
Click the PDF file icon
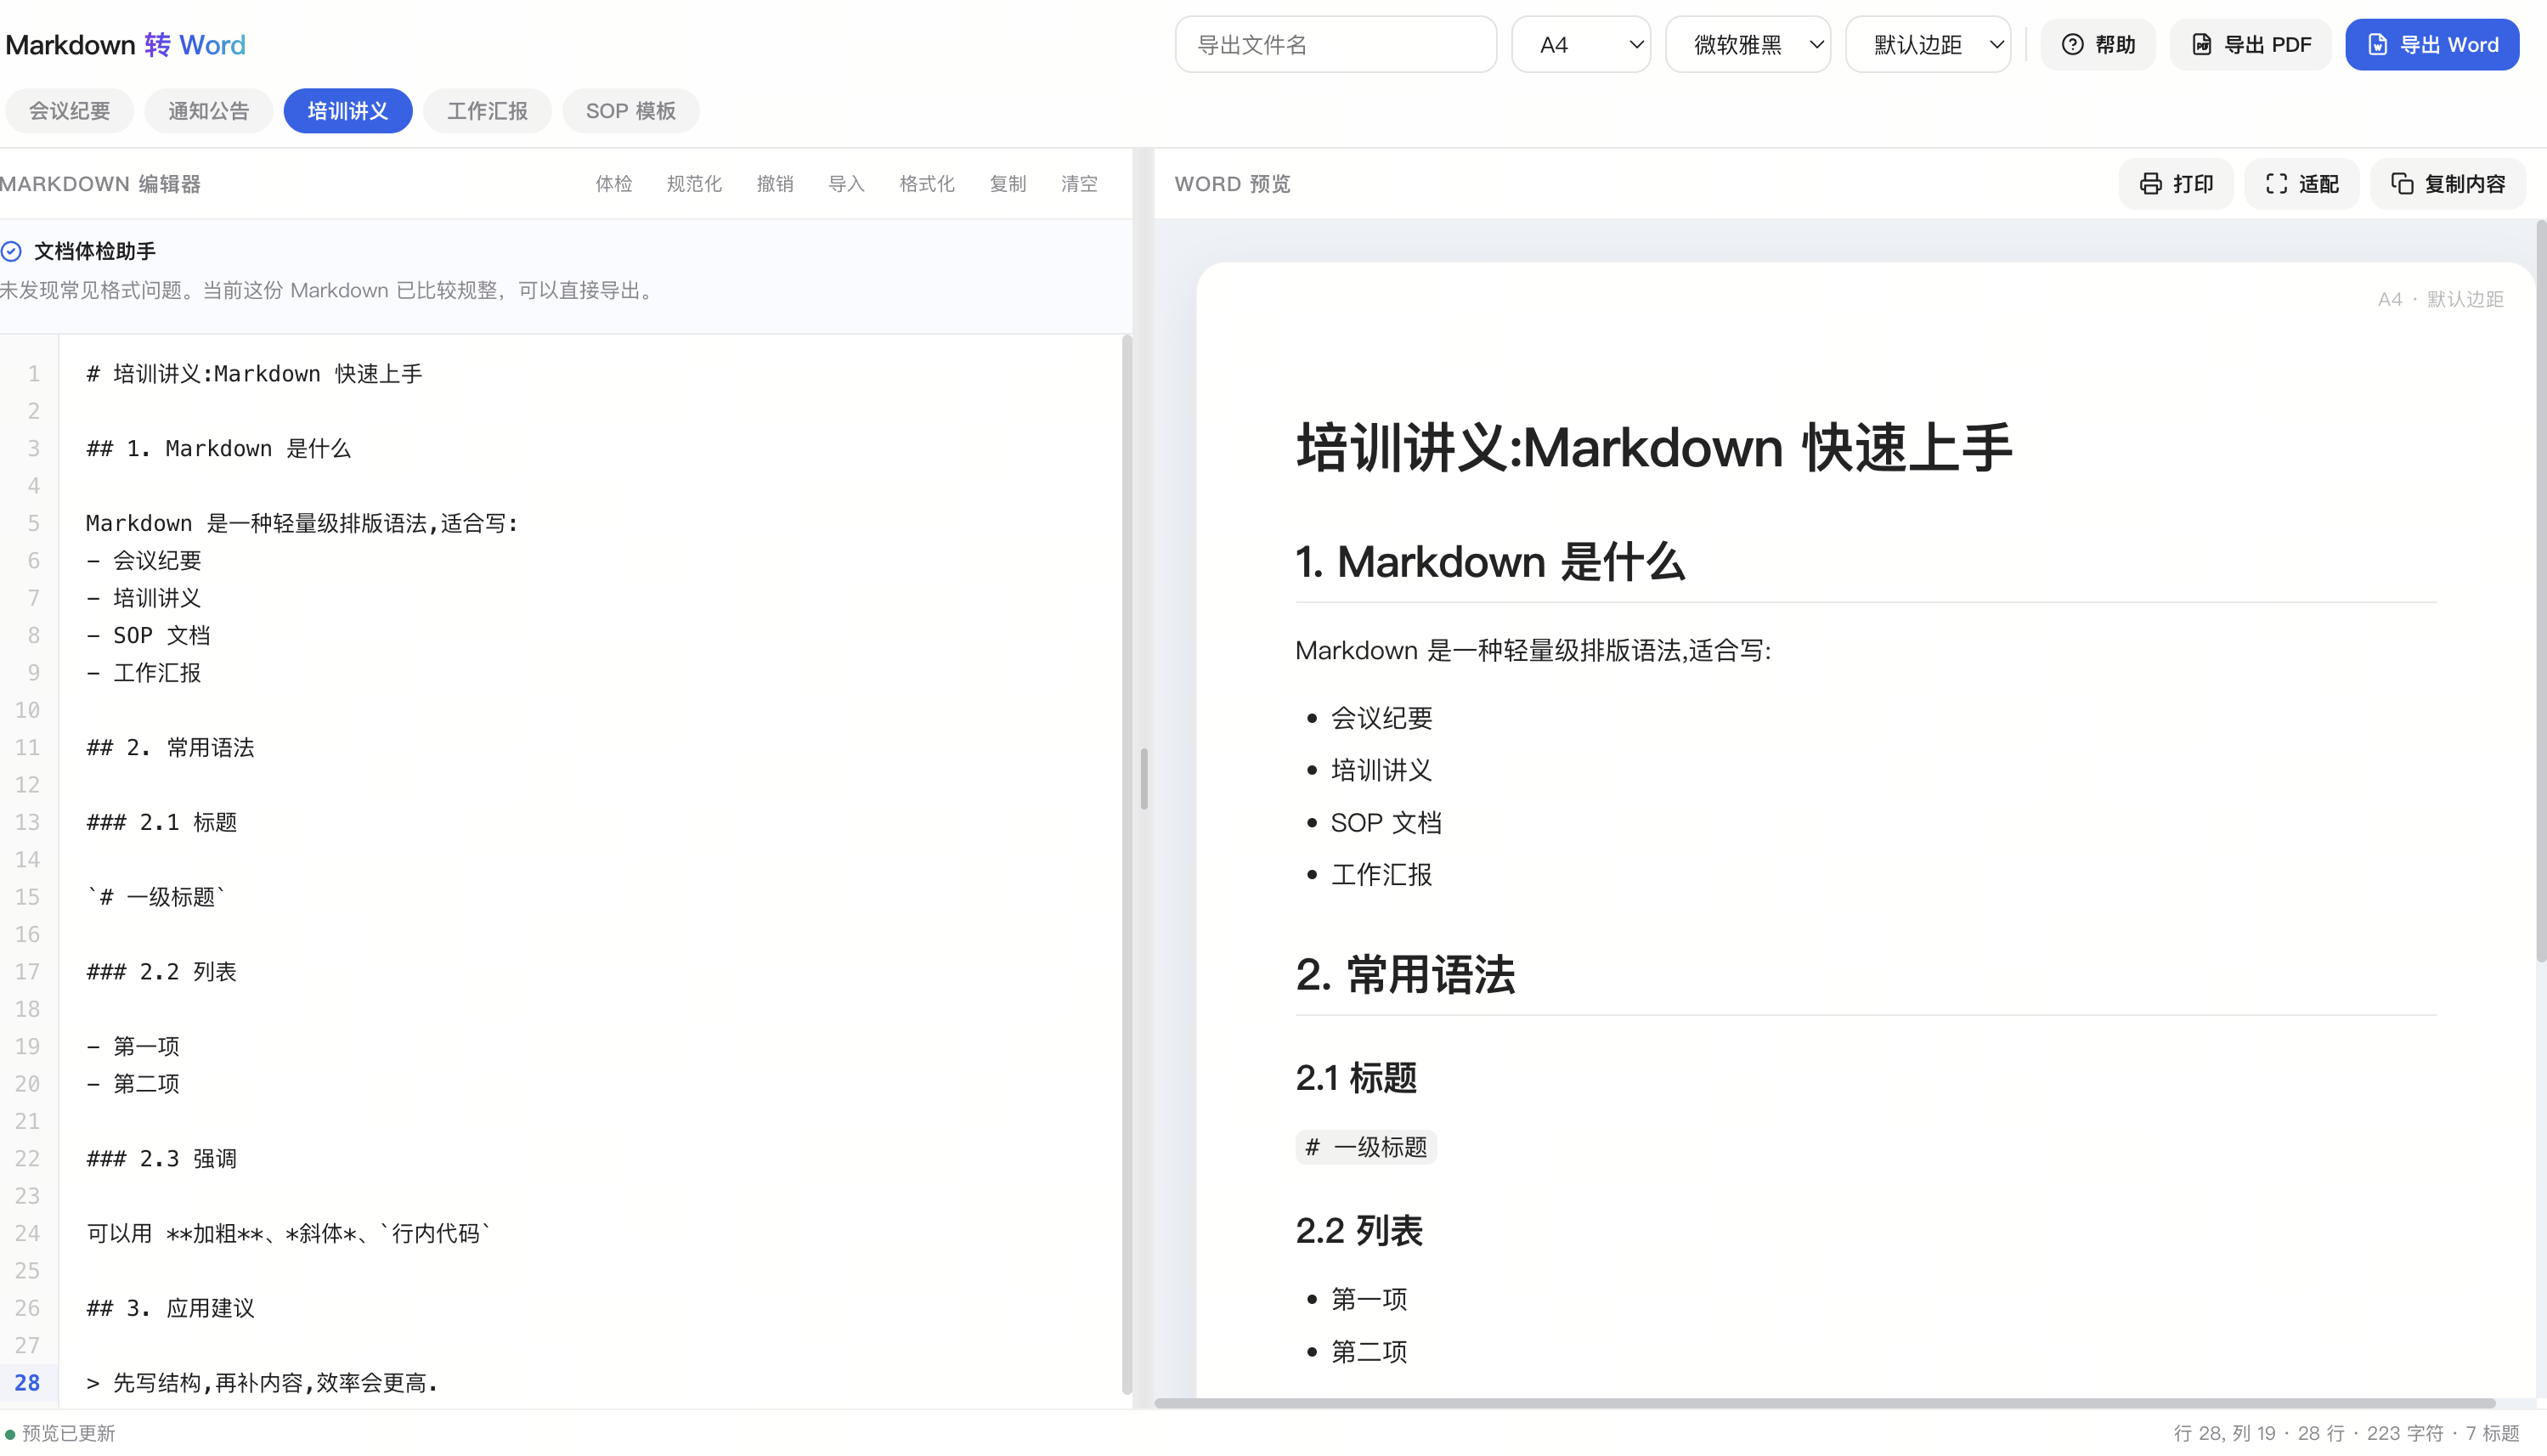(2201, 45)
